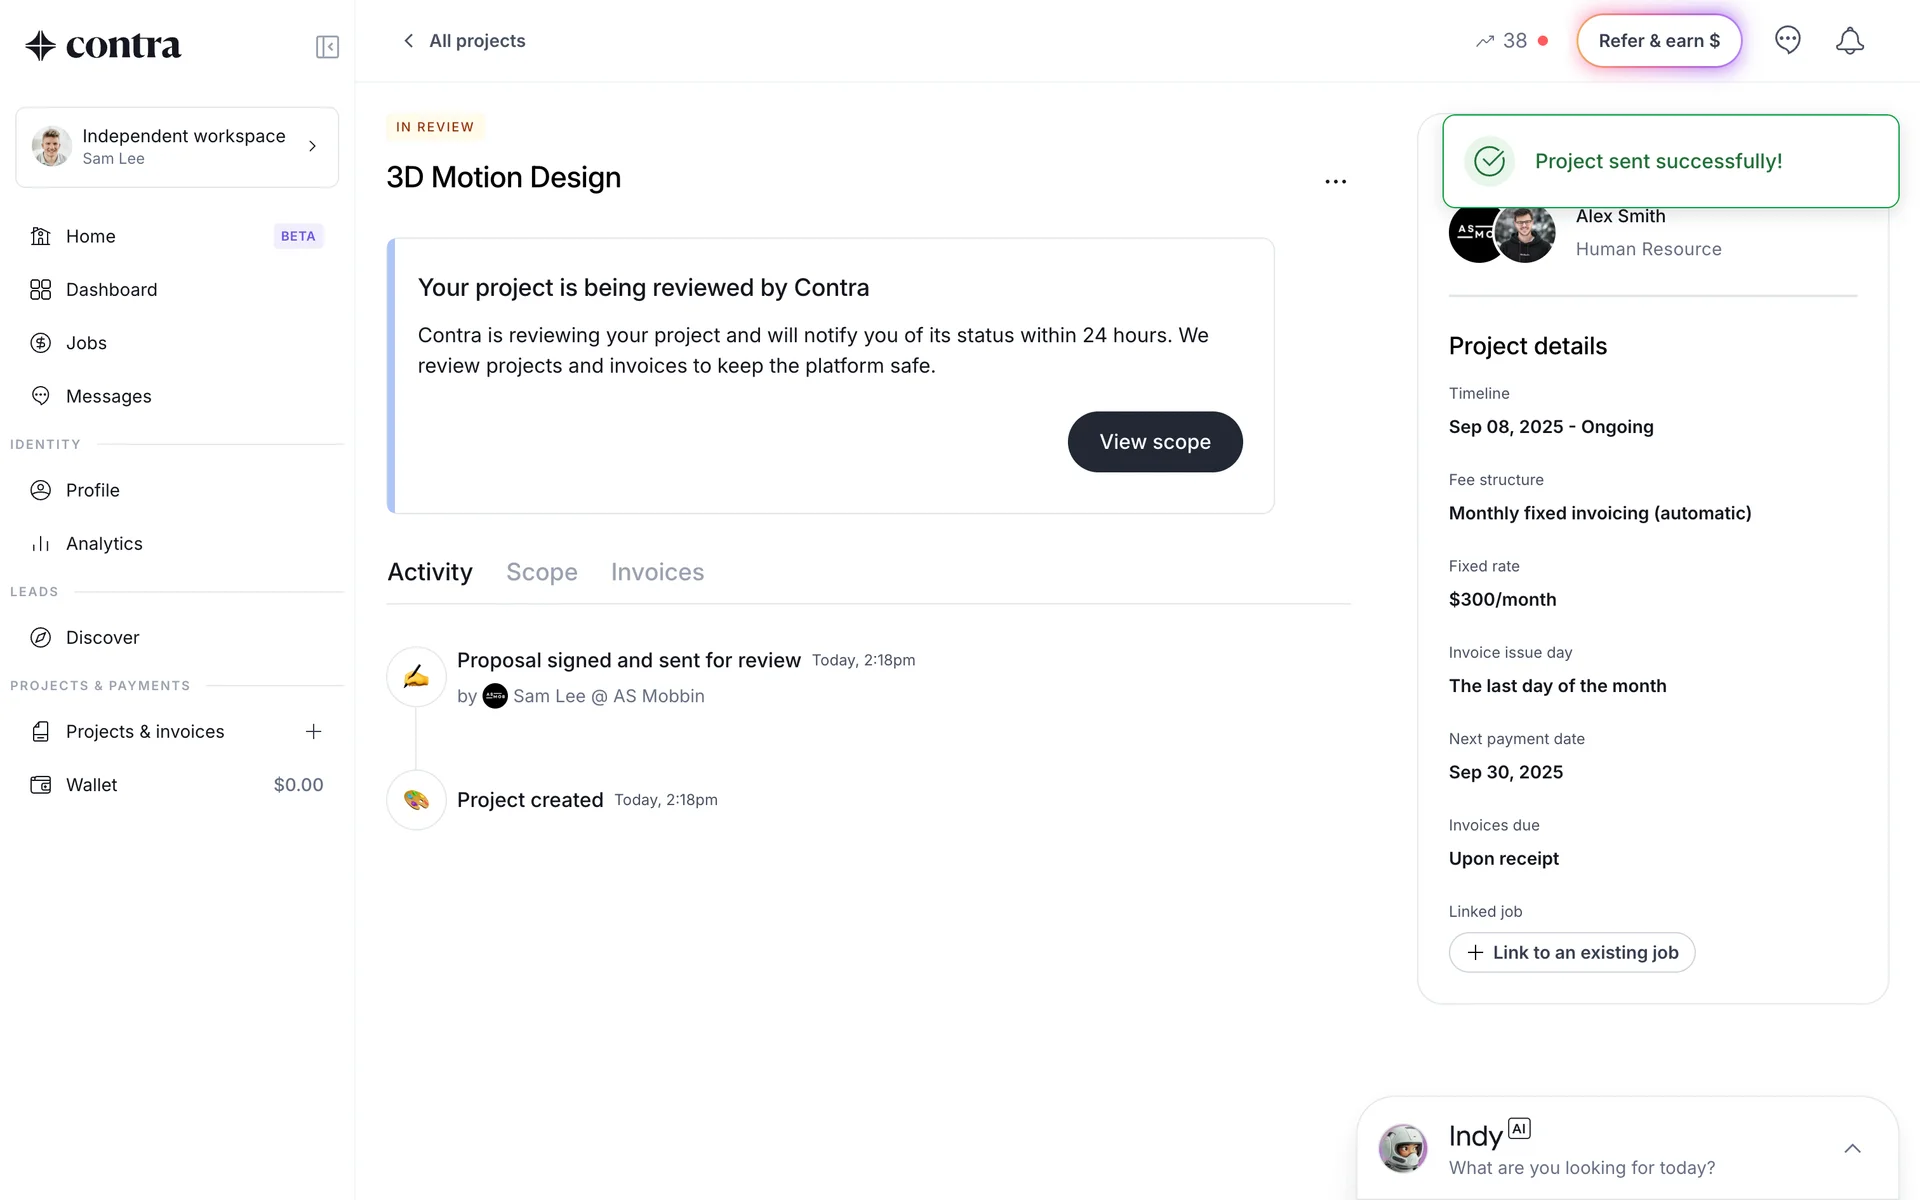The image size is (1920, 1200).
Task: Open project options three-dot menu
Action: [1335, 182]
